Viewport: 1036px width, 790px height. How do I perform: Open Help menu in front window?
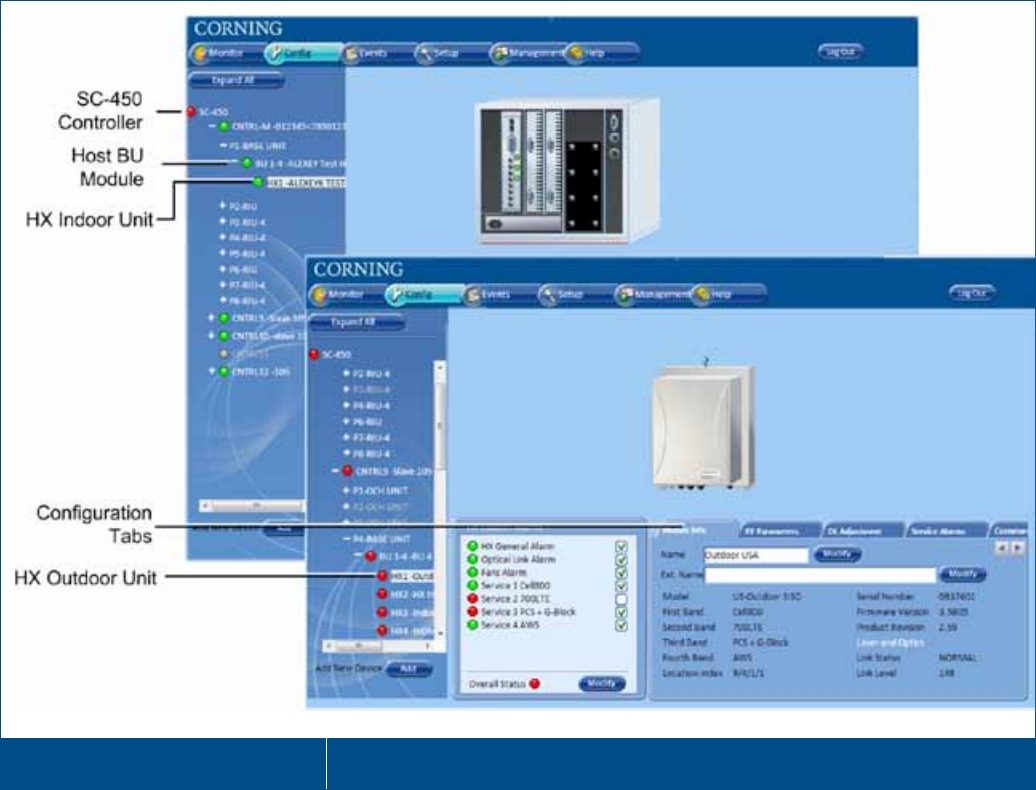coord(727,295)
